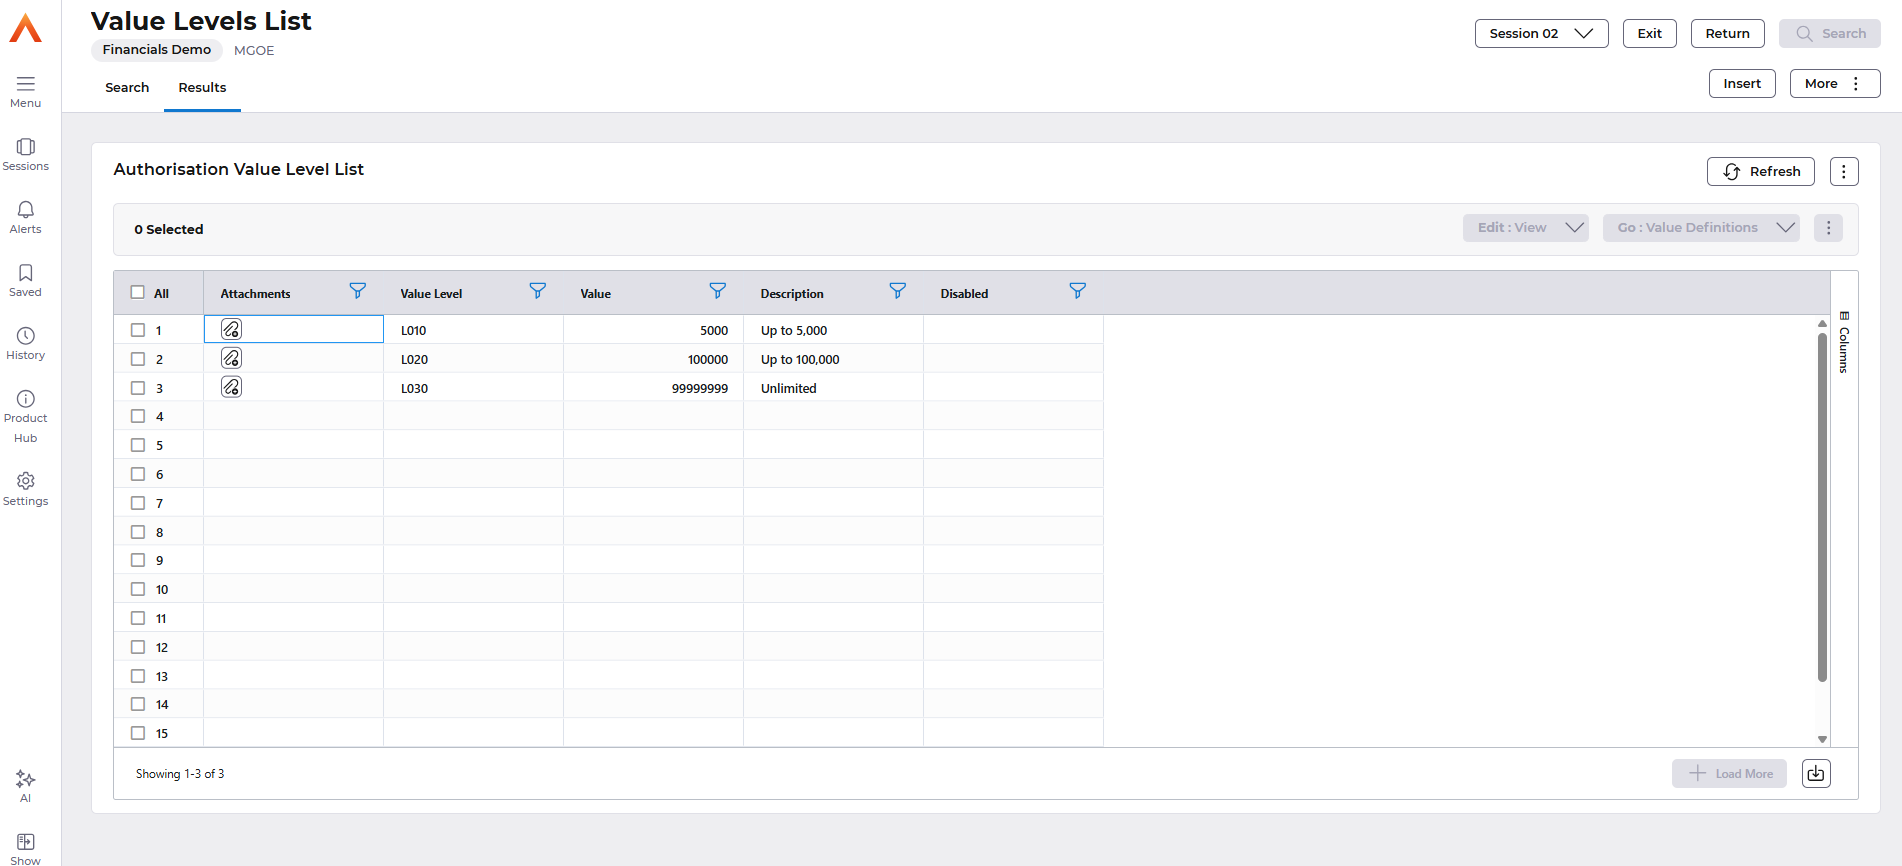This screenshot has width=1902, height=866.
Task: Click the value cell 100000
Action: pyautogui.click(x=653, y=359)
